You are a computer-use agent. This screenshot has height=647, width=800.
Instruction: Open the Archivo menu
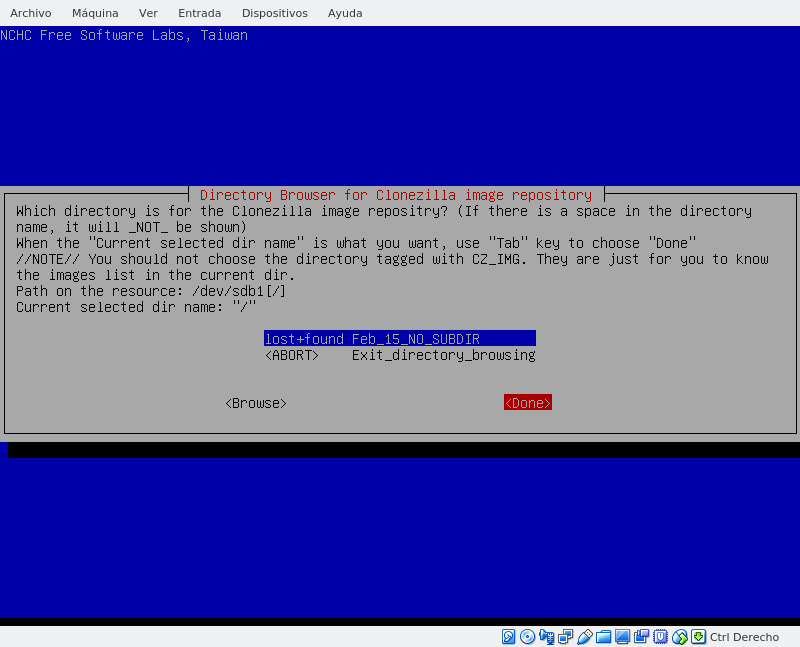coord(30,13)
